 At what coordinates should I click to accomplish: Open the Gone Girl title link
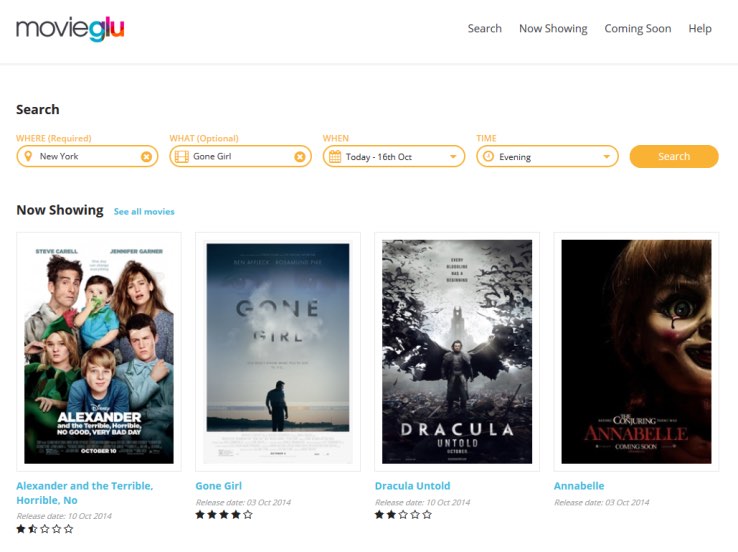pyautogui.click(x=218, y=486)
